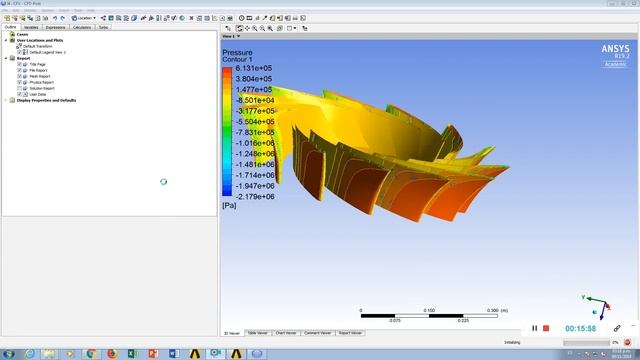Open Chrome from the taskbar

click(x=91, y=354)
